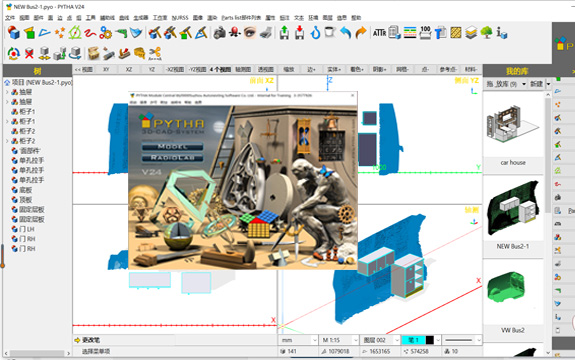The height and width of the screenshot is (360, 575).
Task: Open the M 1:15 scale dropdown
Action: (x=340, y=340)
